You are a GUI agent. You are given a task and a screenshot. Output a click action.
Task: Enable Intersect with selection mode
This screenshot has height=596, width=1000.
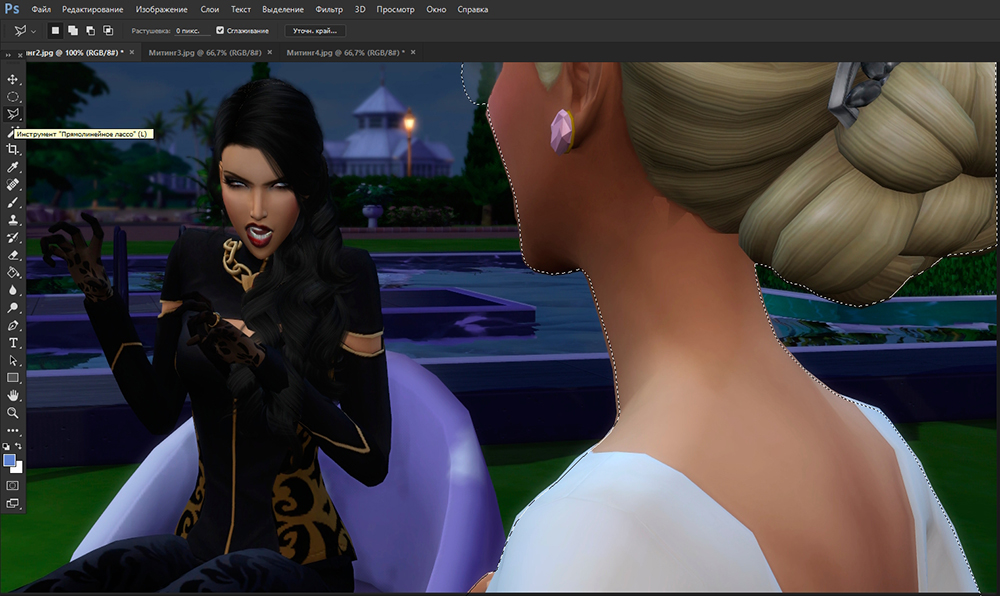pyautogui.click(x=108, y=31)
